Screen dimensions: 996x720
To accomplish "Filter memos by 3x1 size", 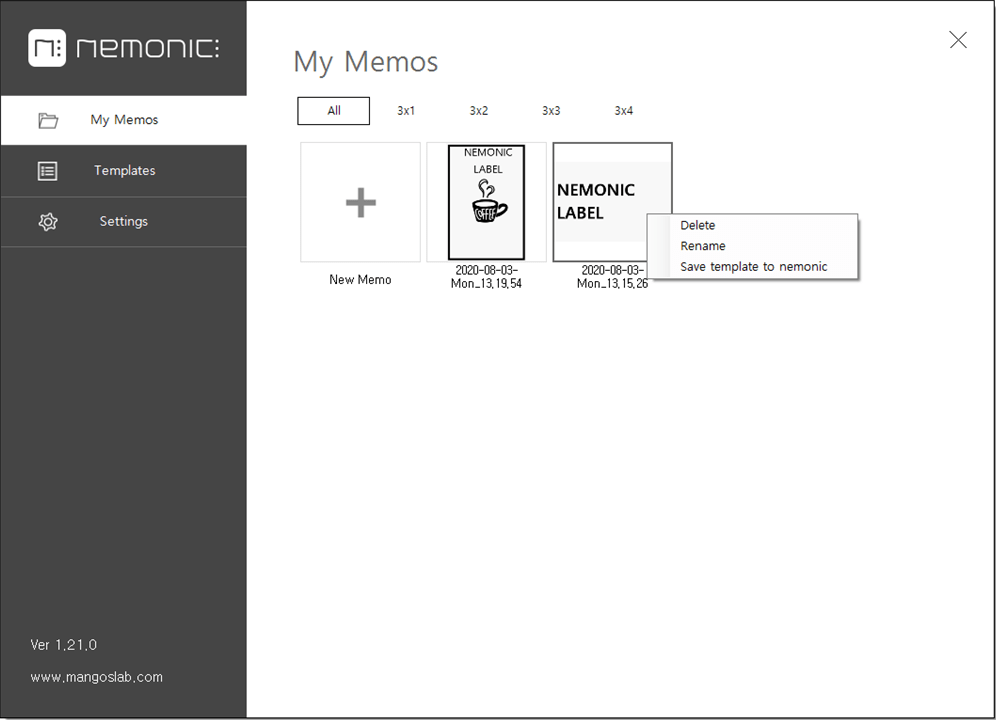I will pyautogui.click(x=406, y=111).
